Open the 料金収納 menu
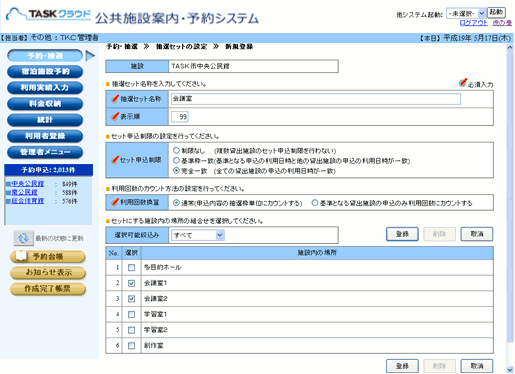This screenshot has width=515, height=374. pyautogui.click(x=45, y=104)
